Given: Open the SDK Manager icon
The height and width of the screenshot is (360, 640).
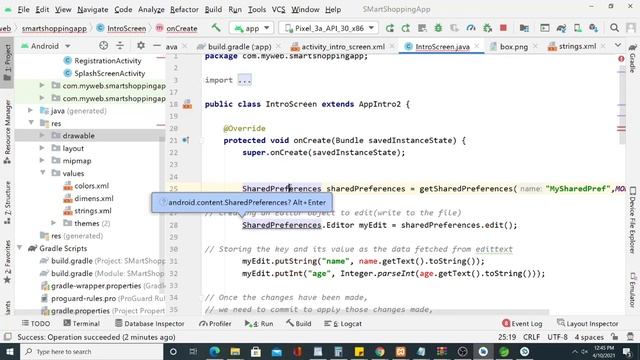Looking at the screenshot, I should click(x=593, y=28).
